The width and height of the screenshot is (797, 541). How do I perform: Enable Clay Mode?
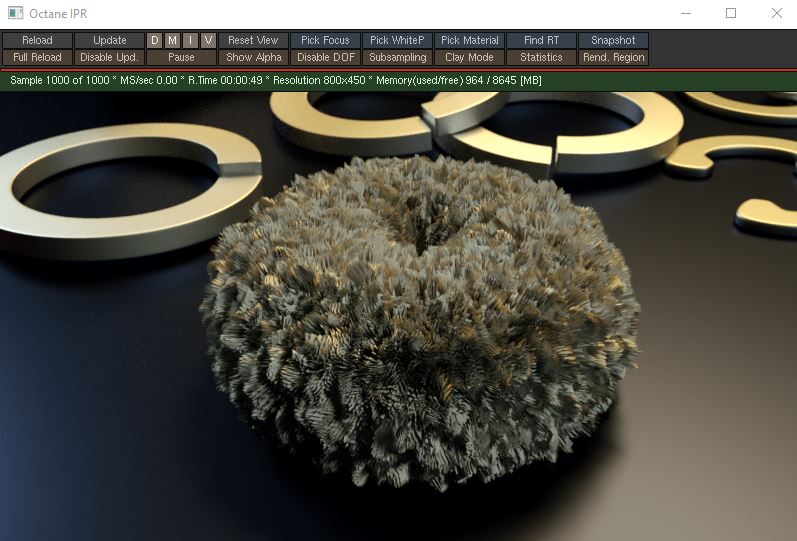(470, 57)
